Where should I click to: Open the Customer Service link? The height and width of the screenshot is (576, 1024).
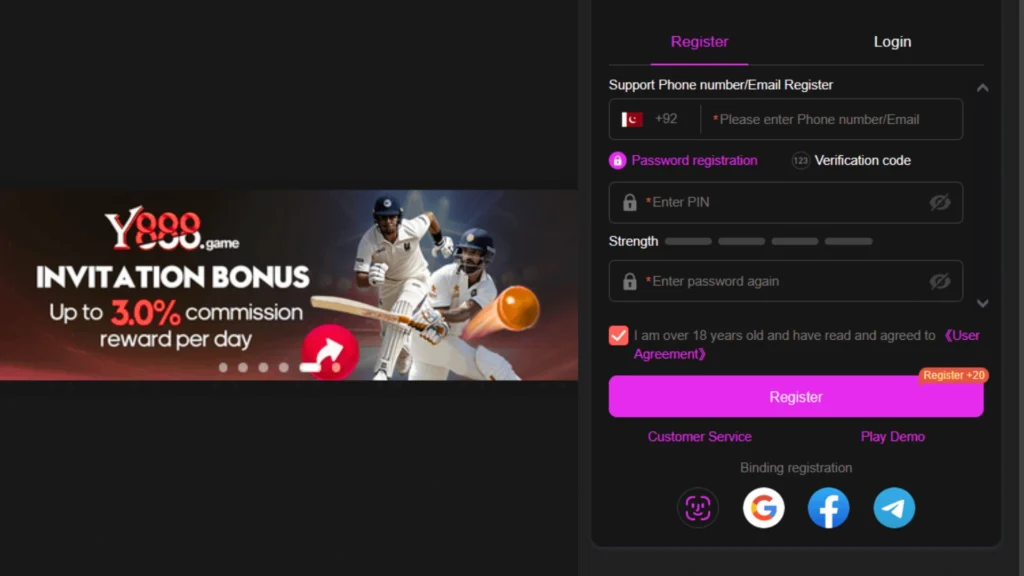click(699, 436)
